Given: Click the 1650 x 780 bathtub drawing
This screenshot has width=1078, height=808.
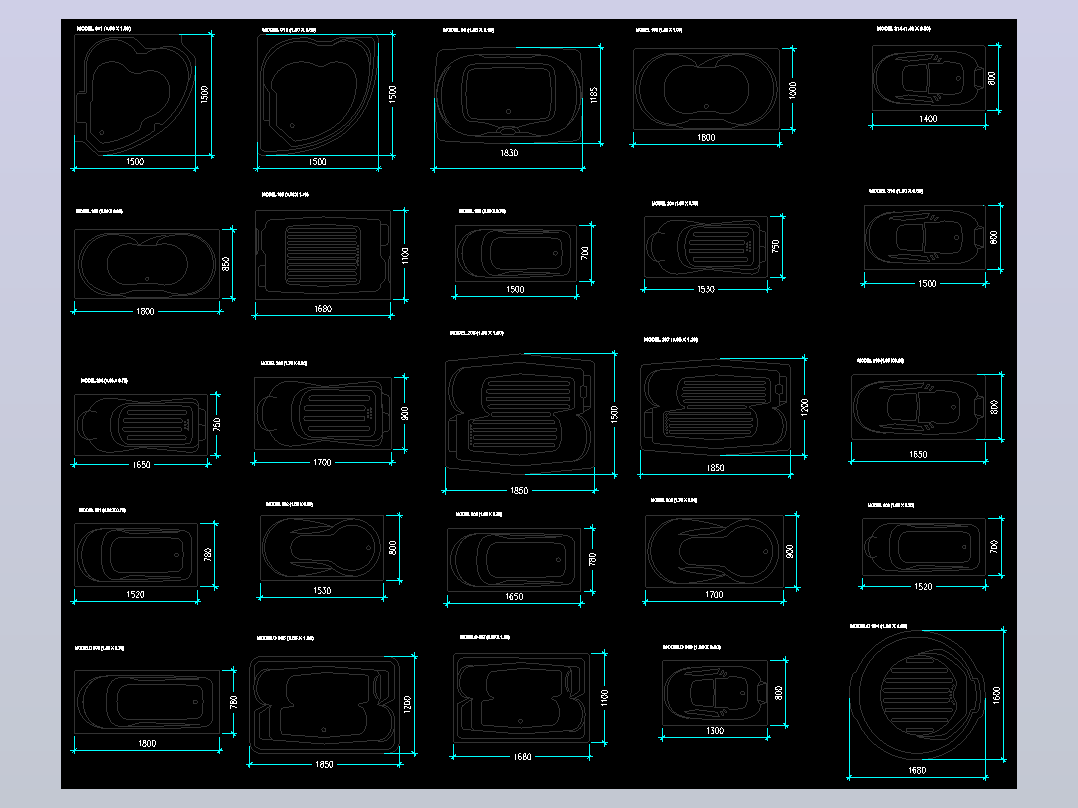Looking at the screenshot, I should coord(514,560).
